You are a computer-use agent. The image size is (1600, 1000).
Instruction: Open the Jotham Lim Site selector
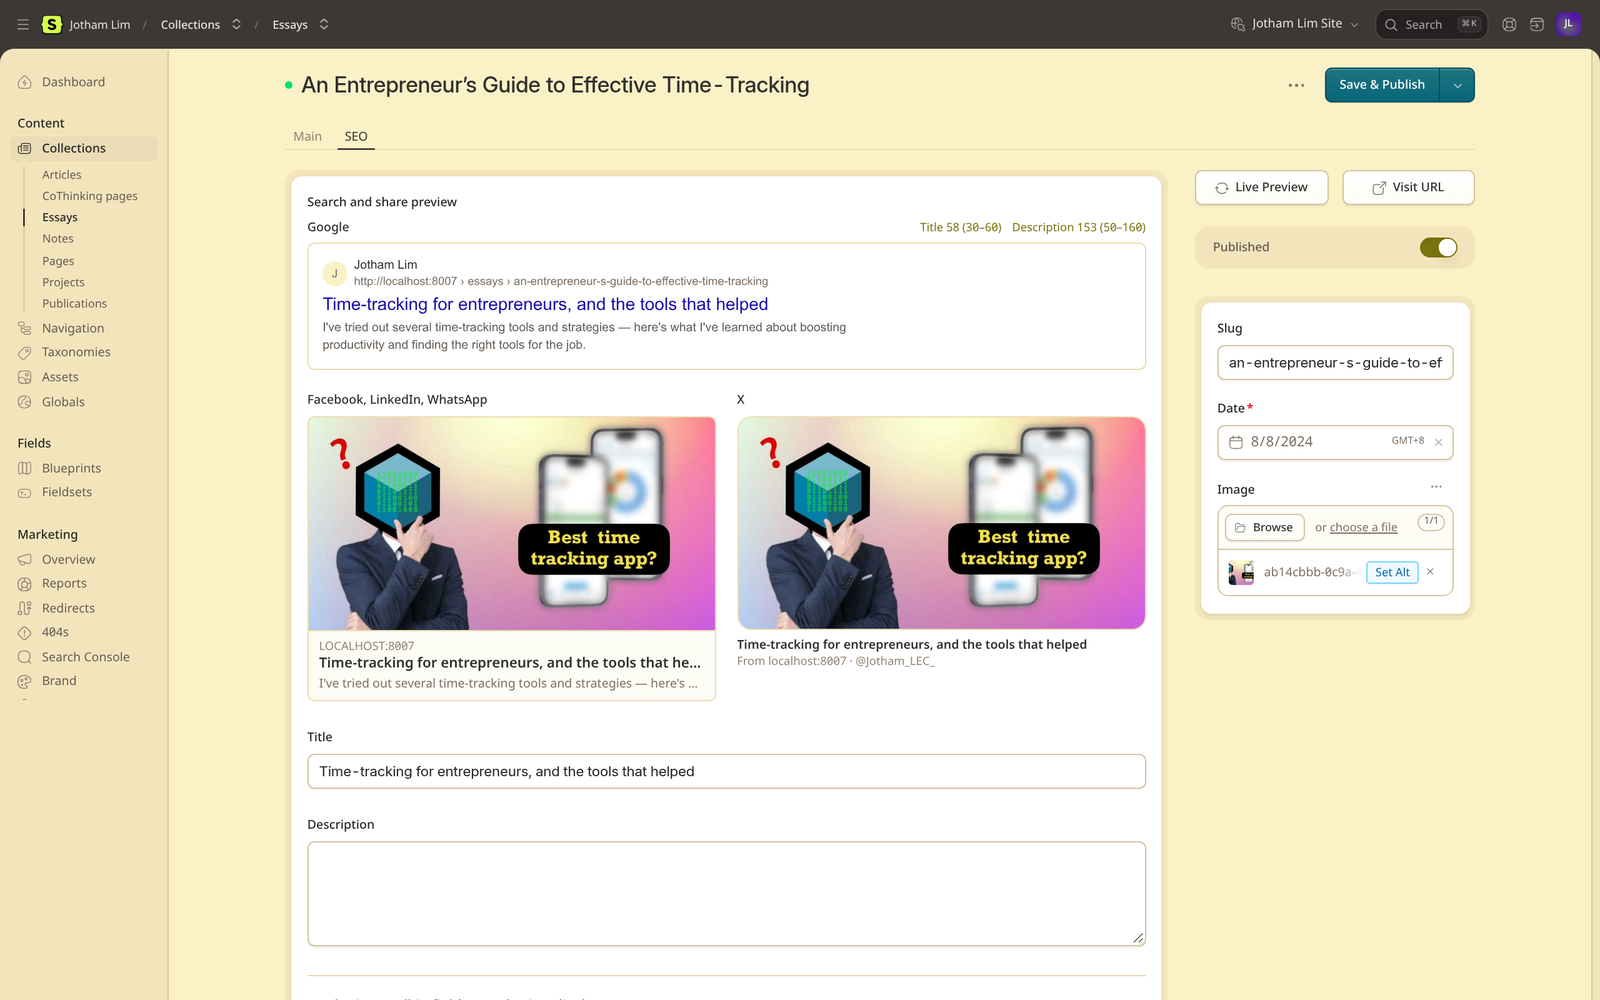(1295, 24)
